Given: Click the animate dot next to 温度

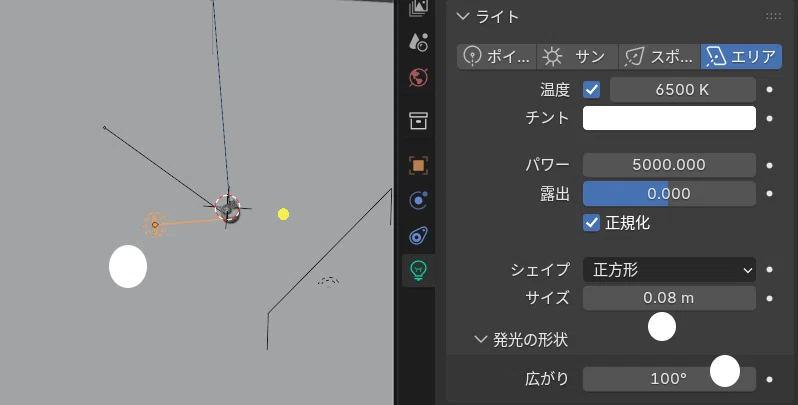Looking at the screenshot, I should (x=770, y=90).
